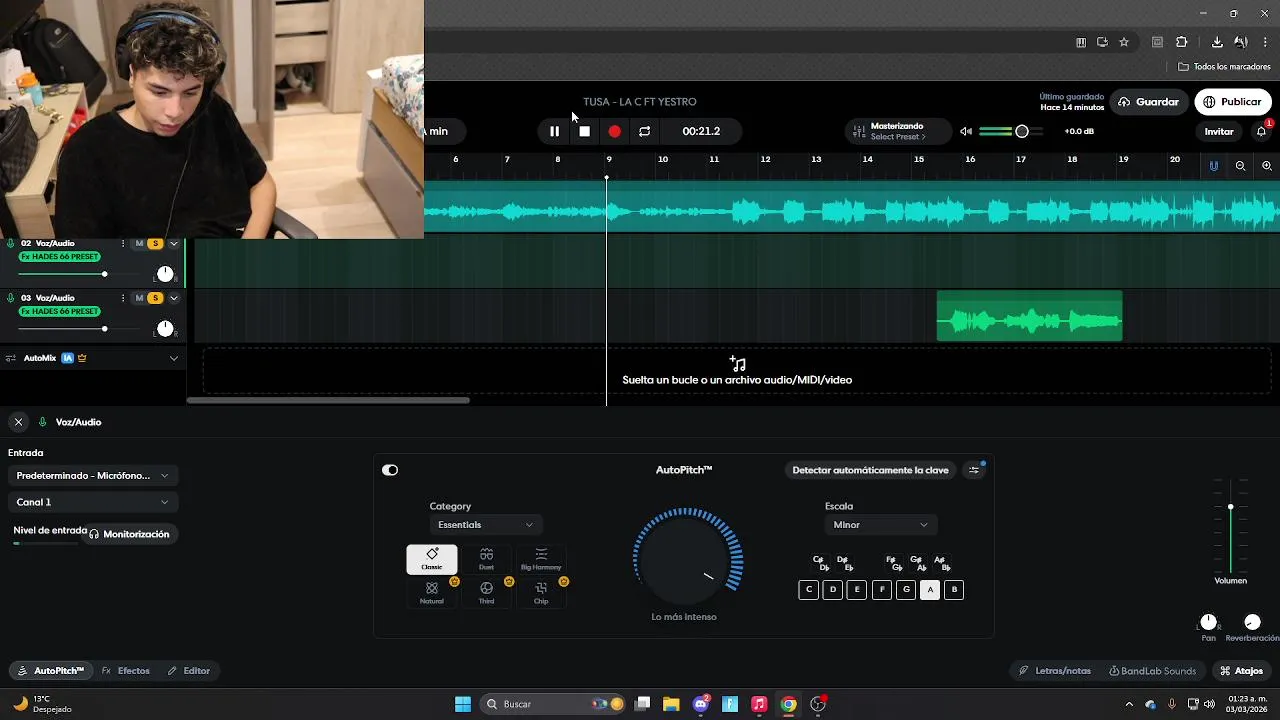Screen dimensions: 1280x720
Task: Select the Classic AutoPitch preset
Action: pos(432,559)
